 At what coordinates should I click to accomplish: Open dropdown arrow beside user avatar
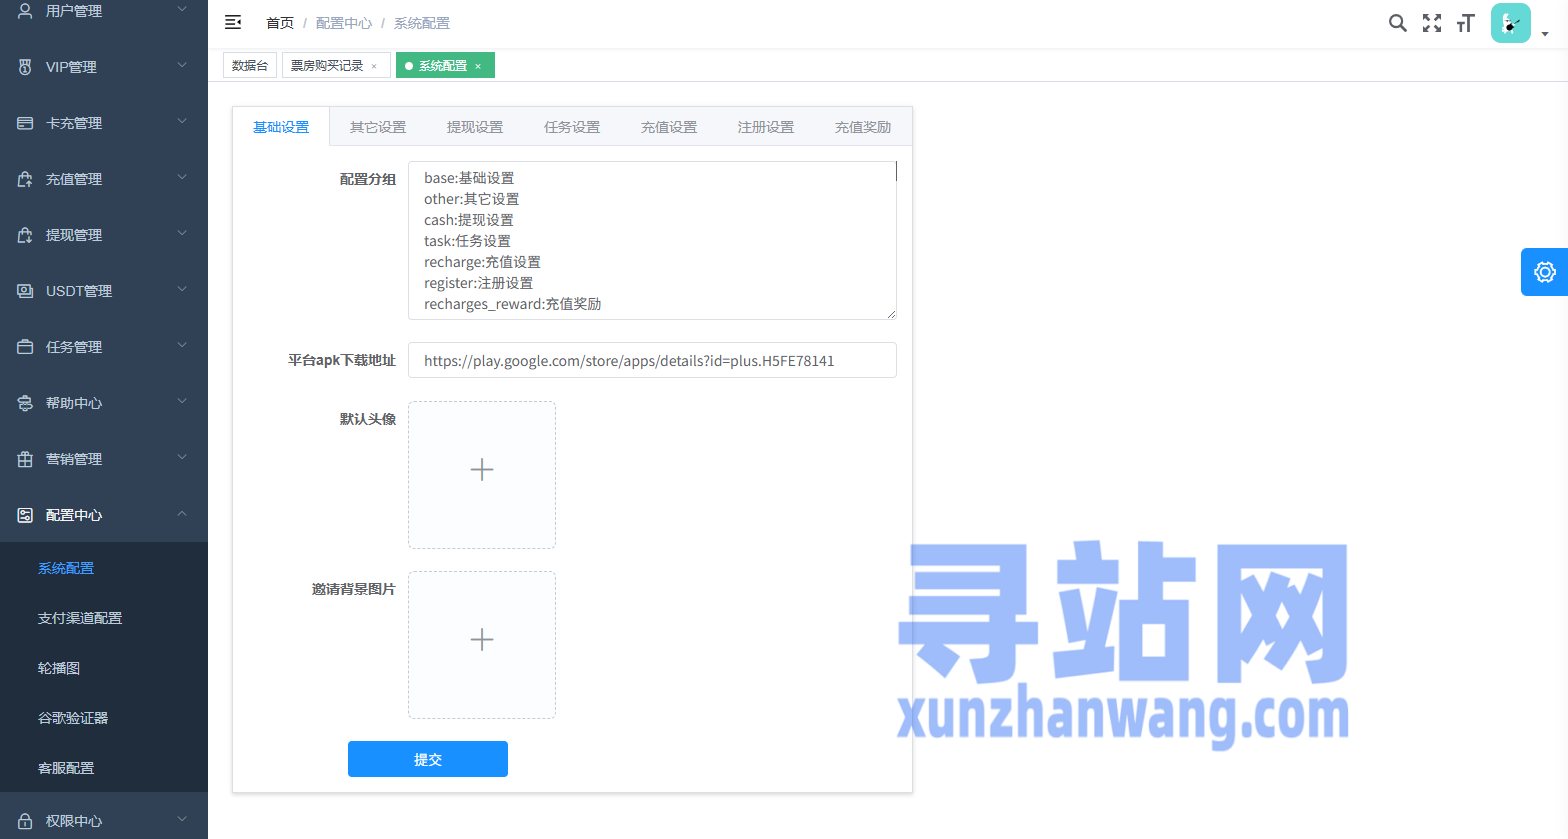pos(1545,34)
